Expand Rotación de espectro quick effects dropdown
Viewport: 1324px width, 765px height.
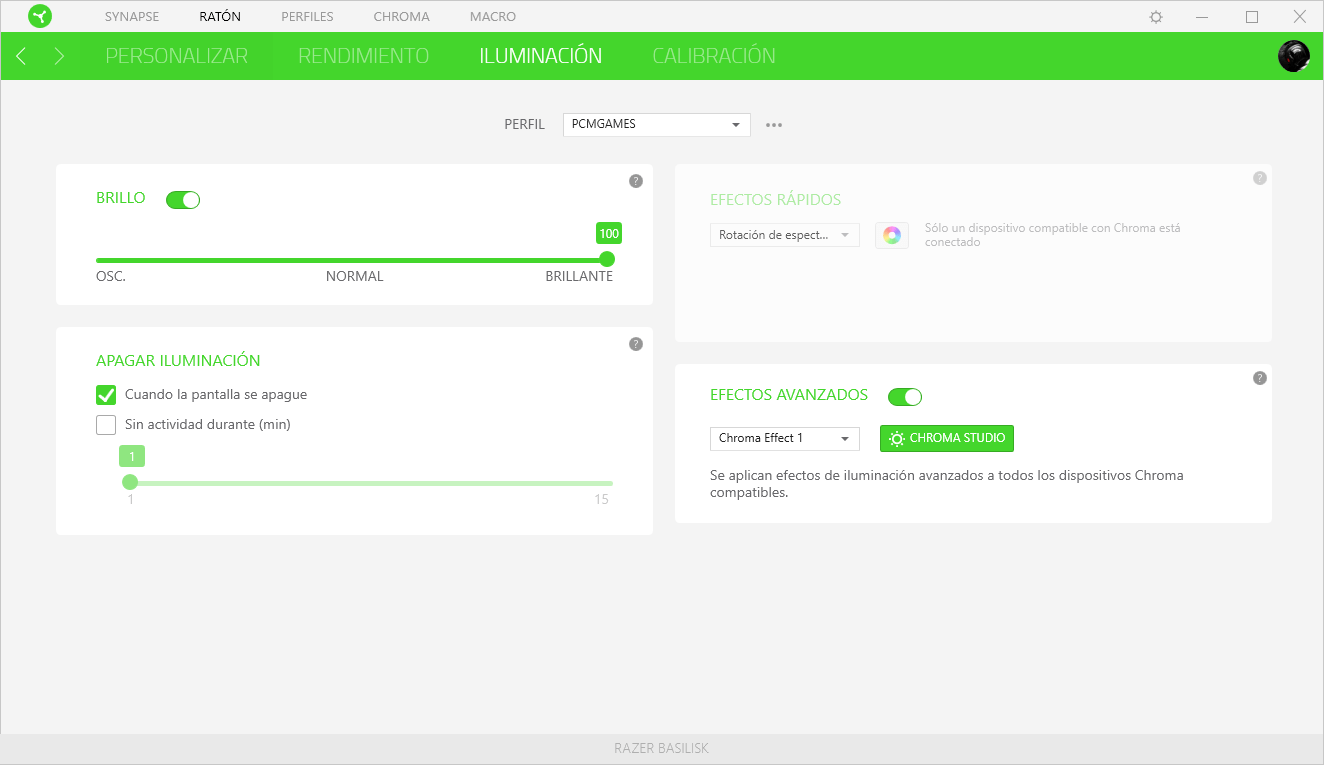coord(785,235)
